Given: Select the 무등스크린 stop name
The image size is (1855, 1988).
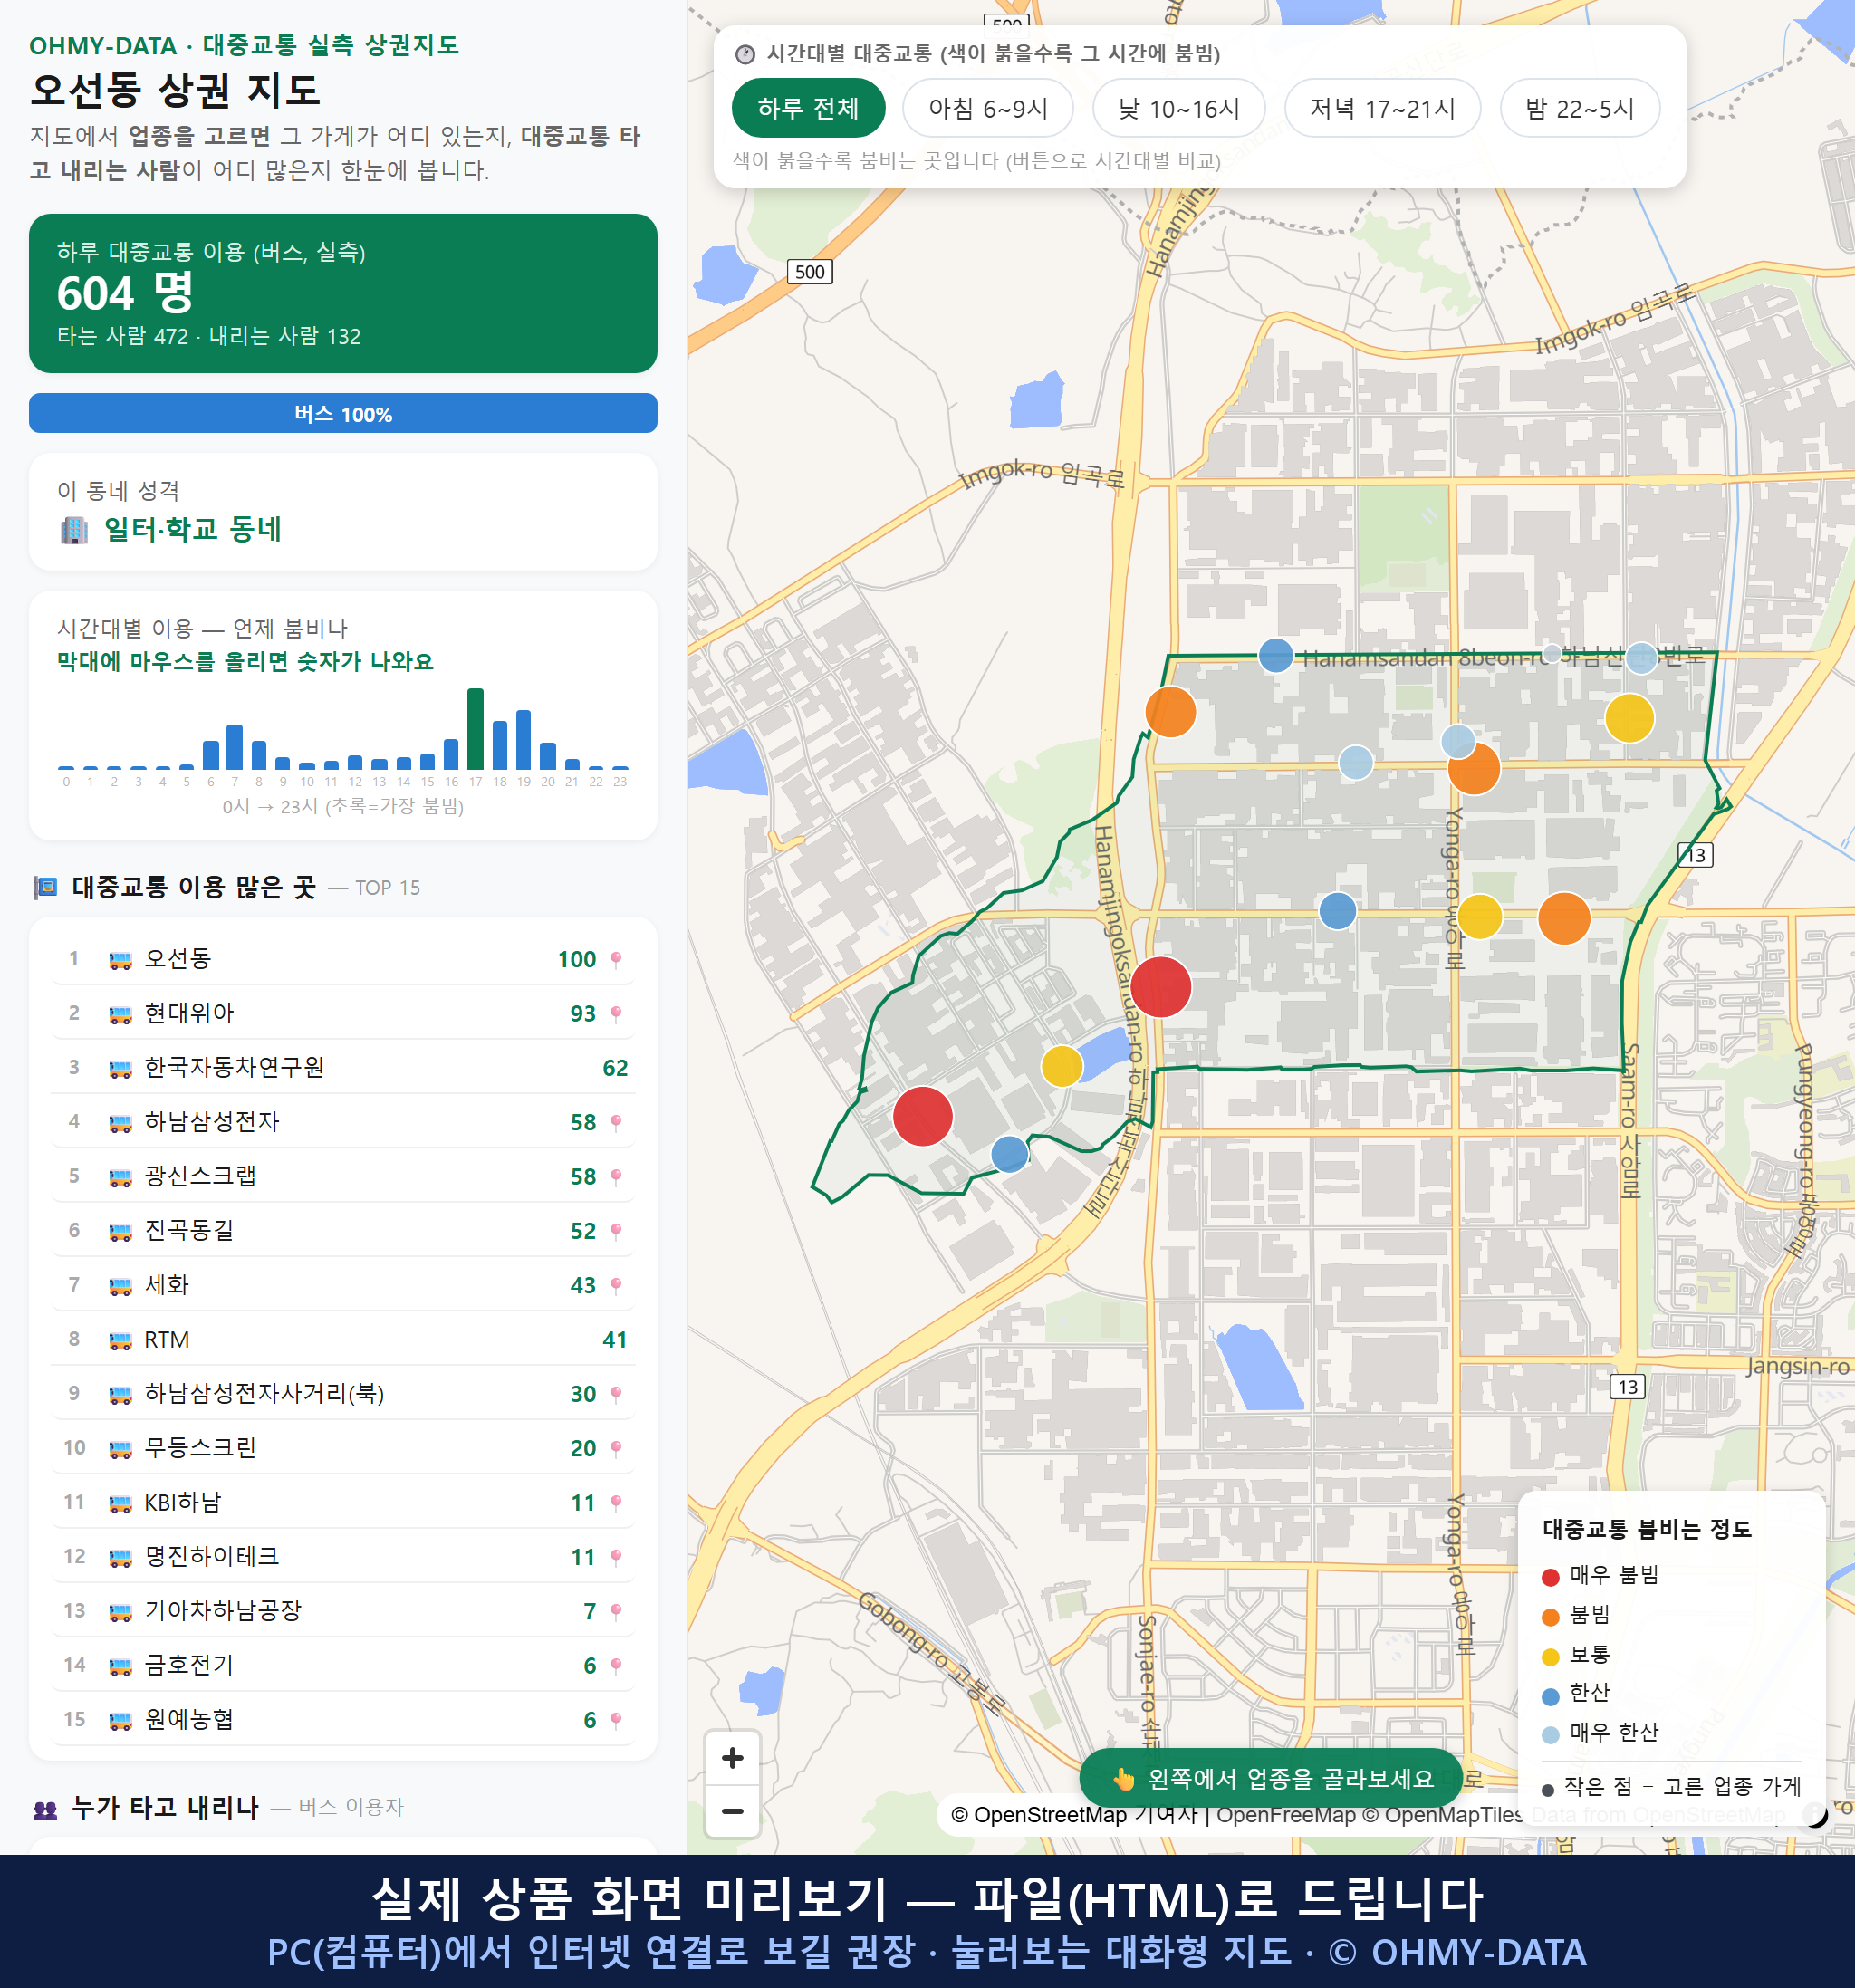Looking at the screenshot, I should [x=200, y=1448].
